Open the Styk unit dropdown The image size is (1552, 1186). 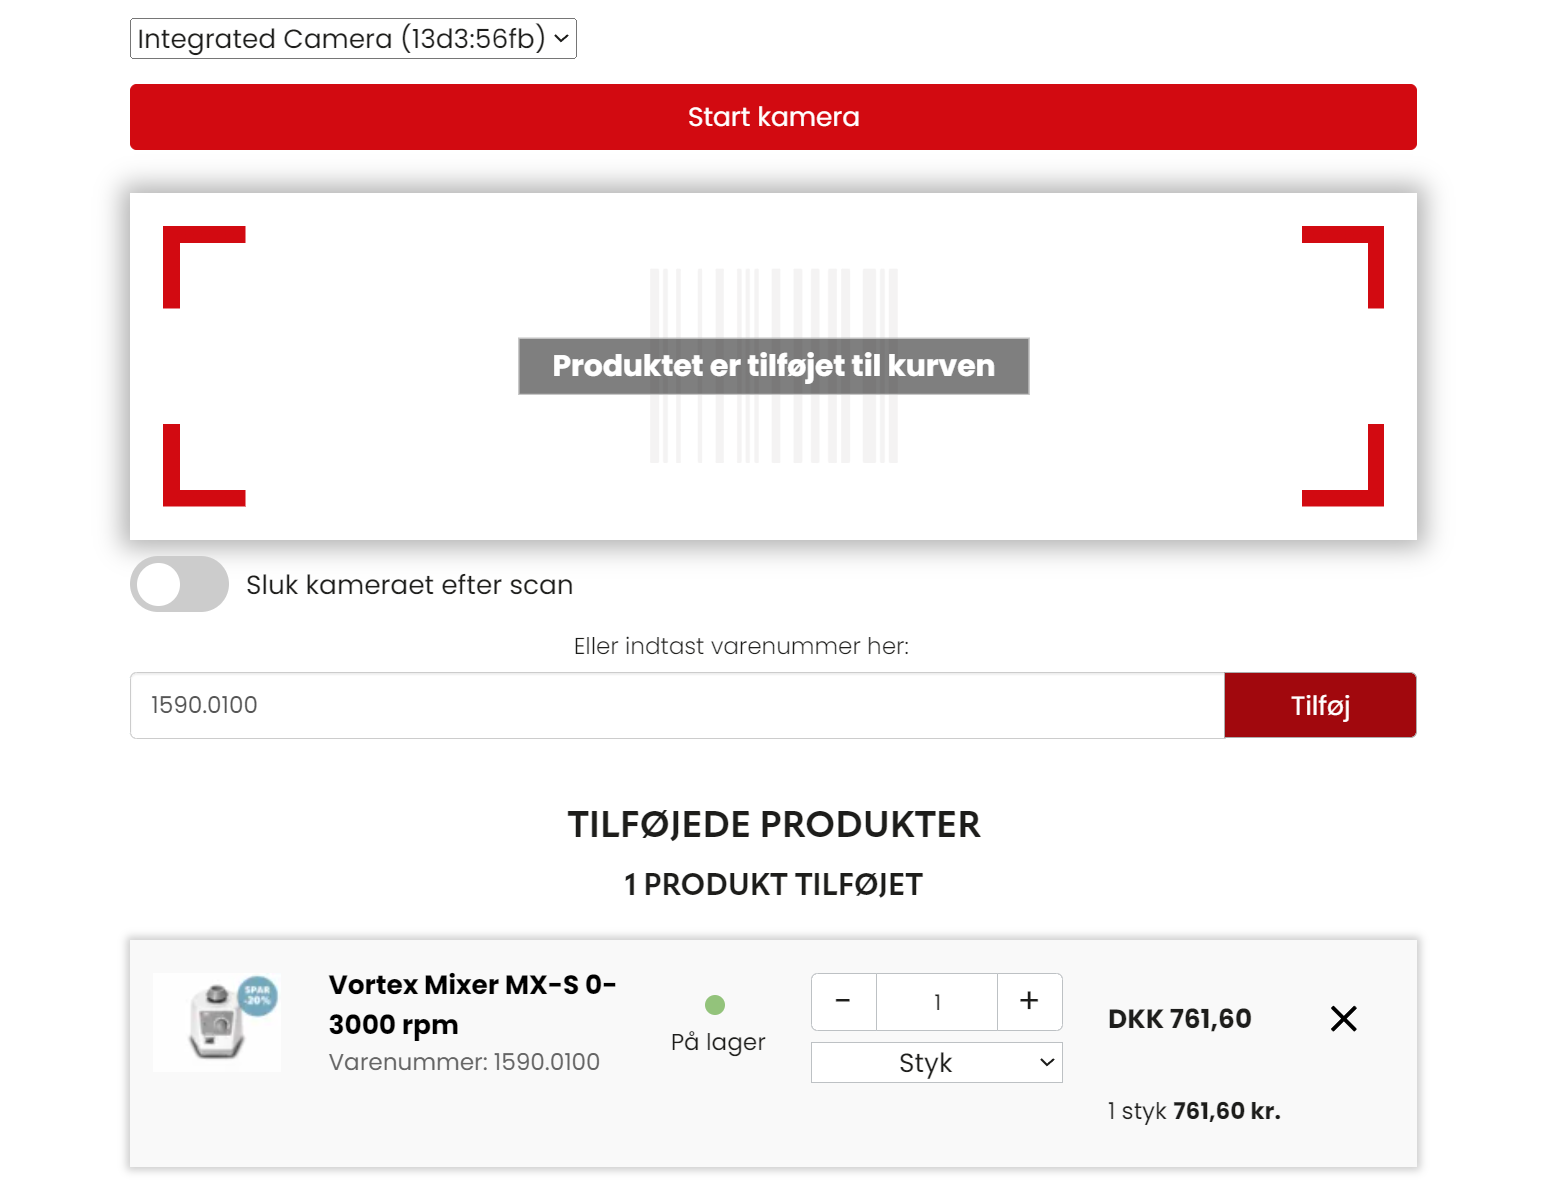coord(936,1062)
